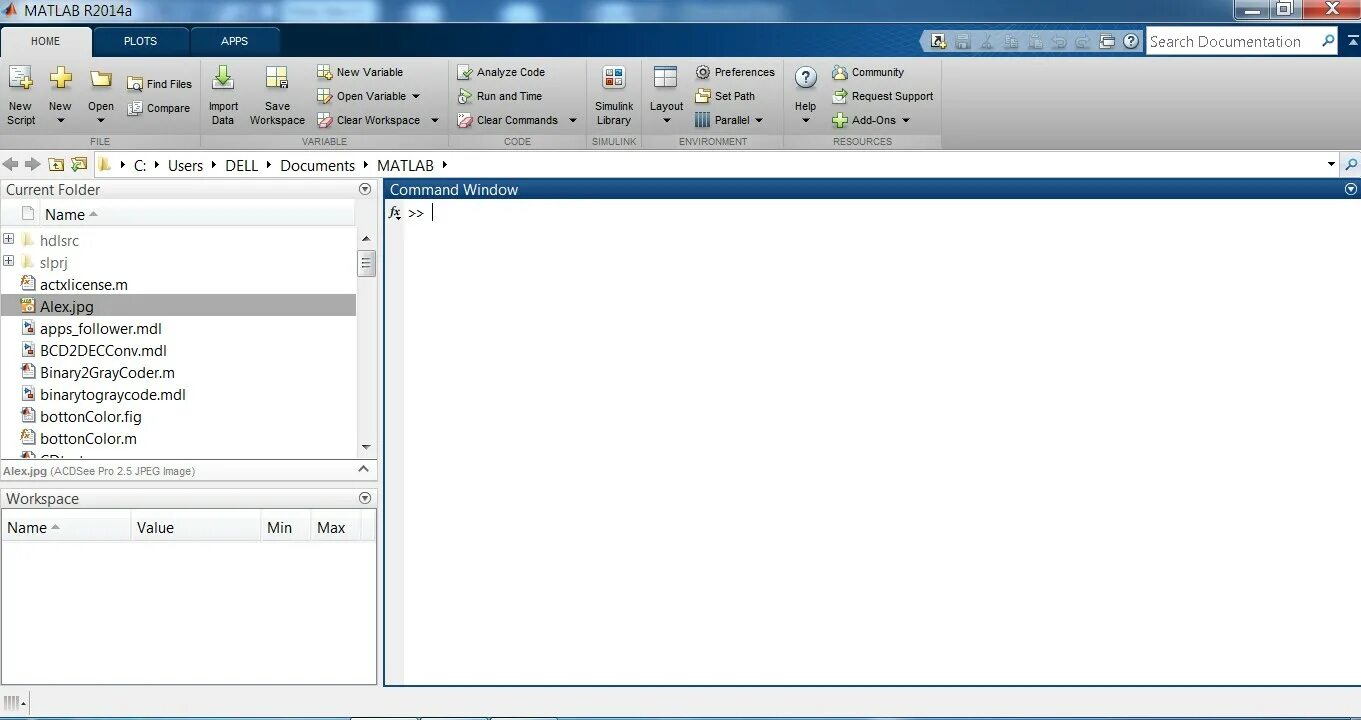This screenshot has height=720, width=1361.
Task: Click the switch windows icon in quick access toolbar
Action: (x=1107, y=42)
